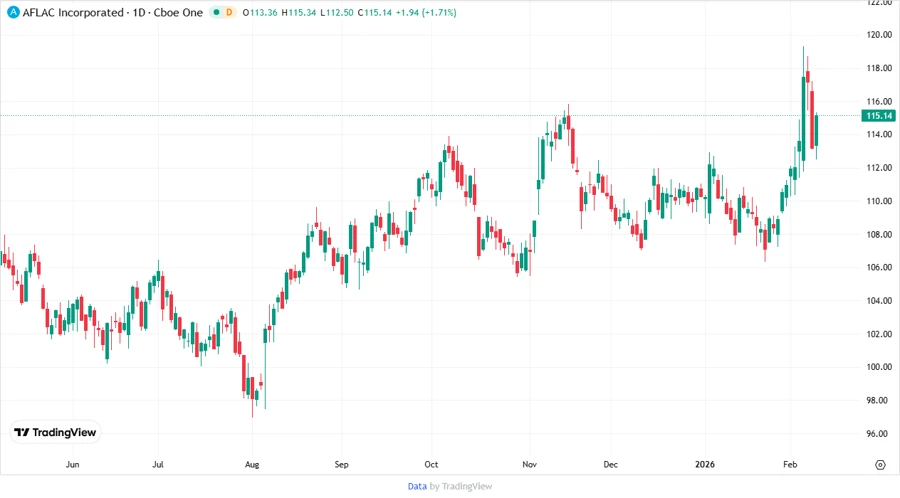The image size is (900, 498).
Task: Select the 106.00 price axis label
Action: (x=879, y=267)
